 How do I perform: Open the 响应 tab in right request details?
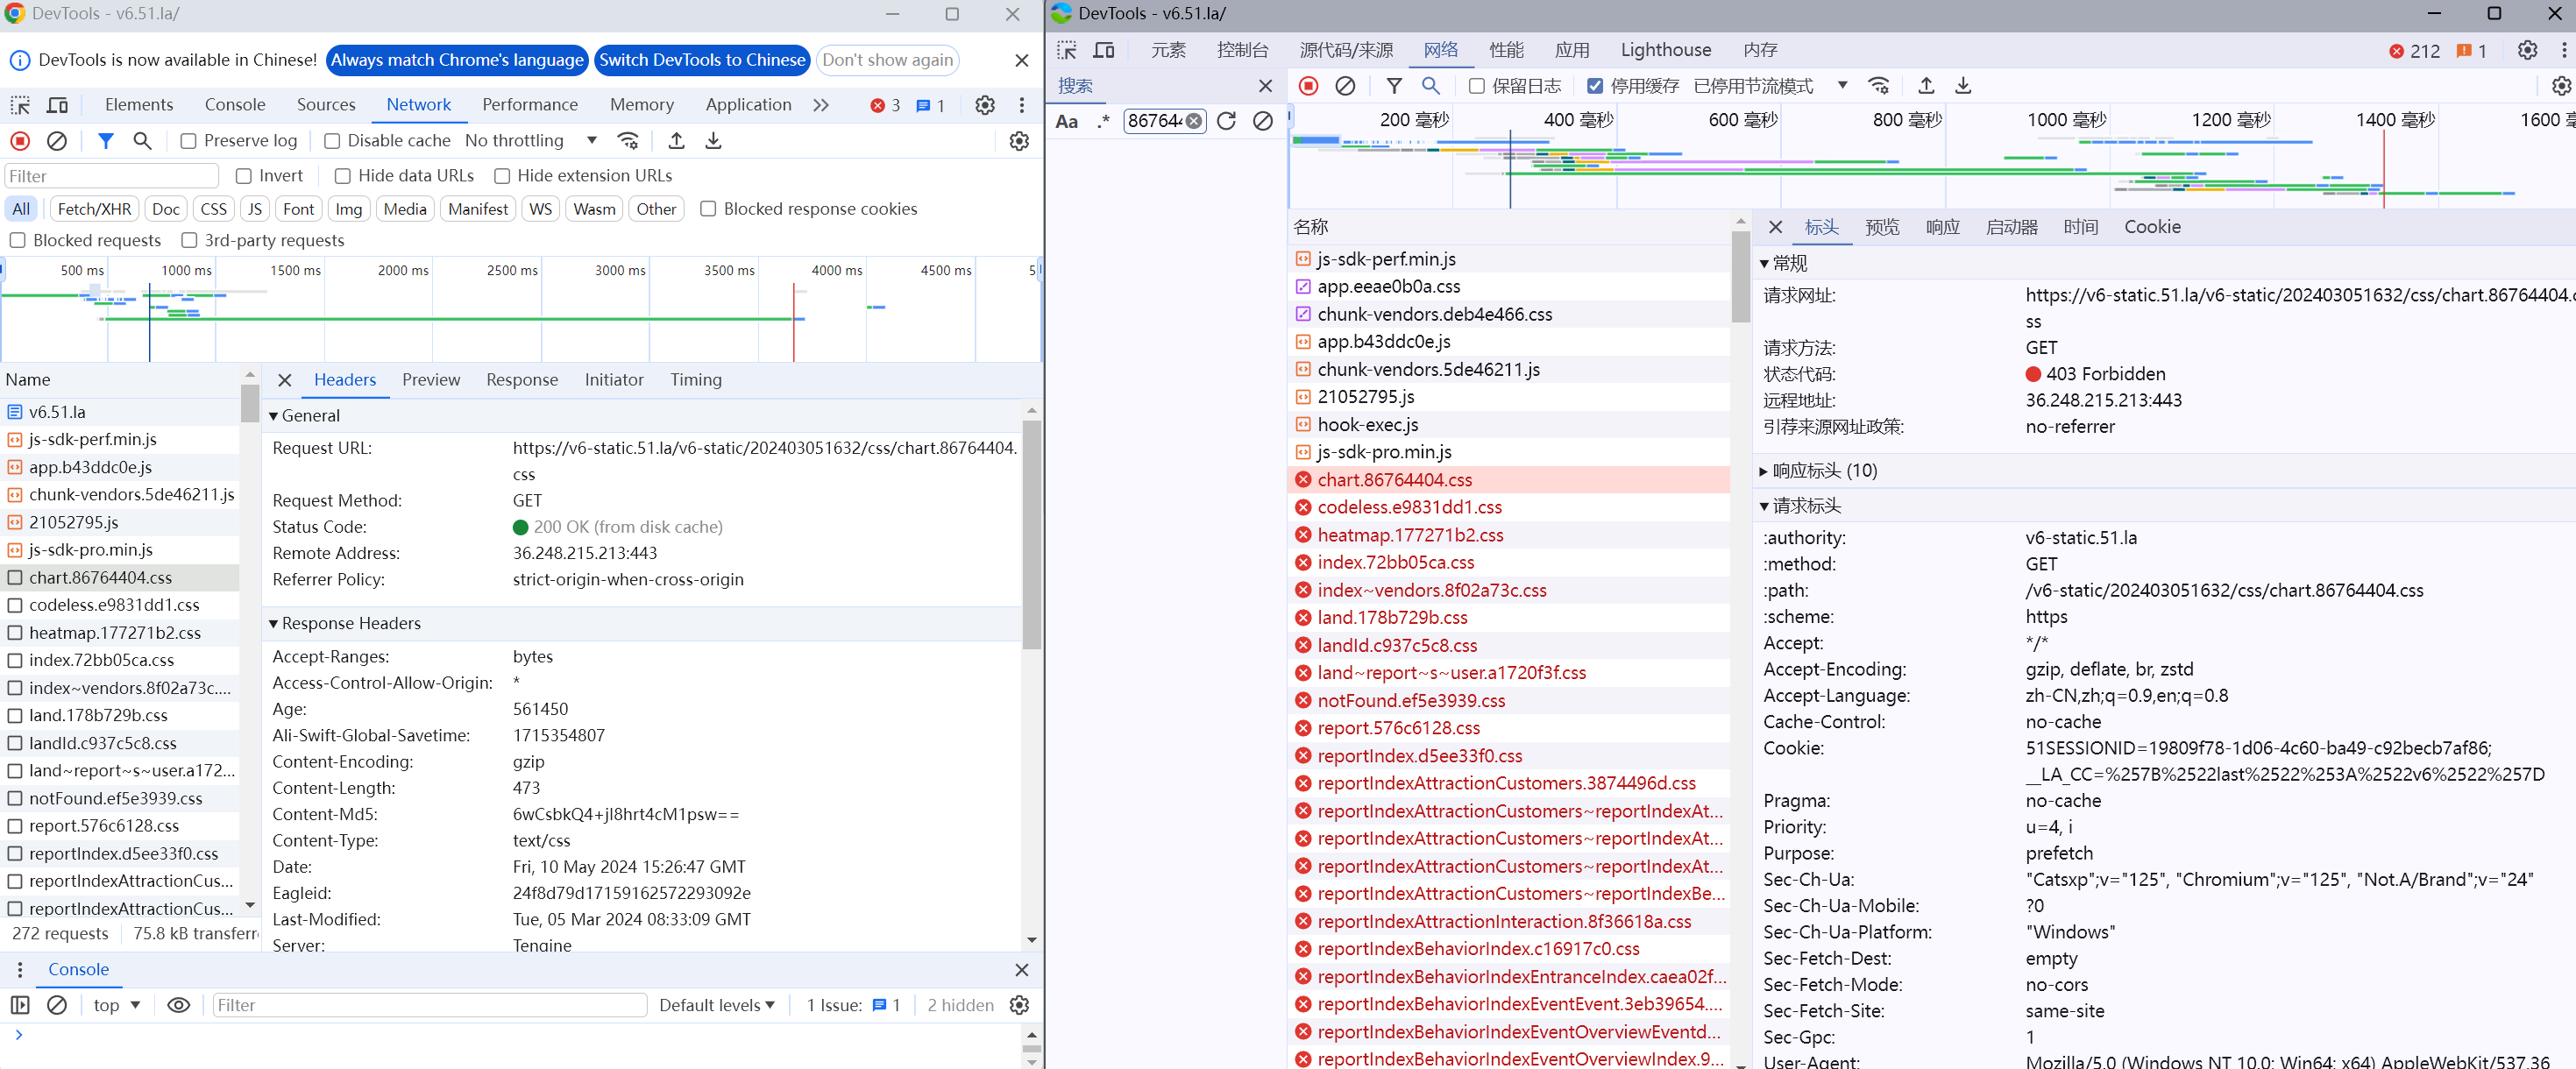click(x=1942, y=227)
